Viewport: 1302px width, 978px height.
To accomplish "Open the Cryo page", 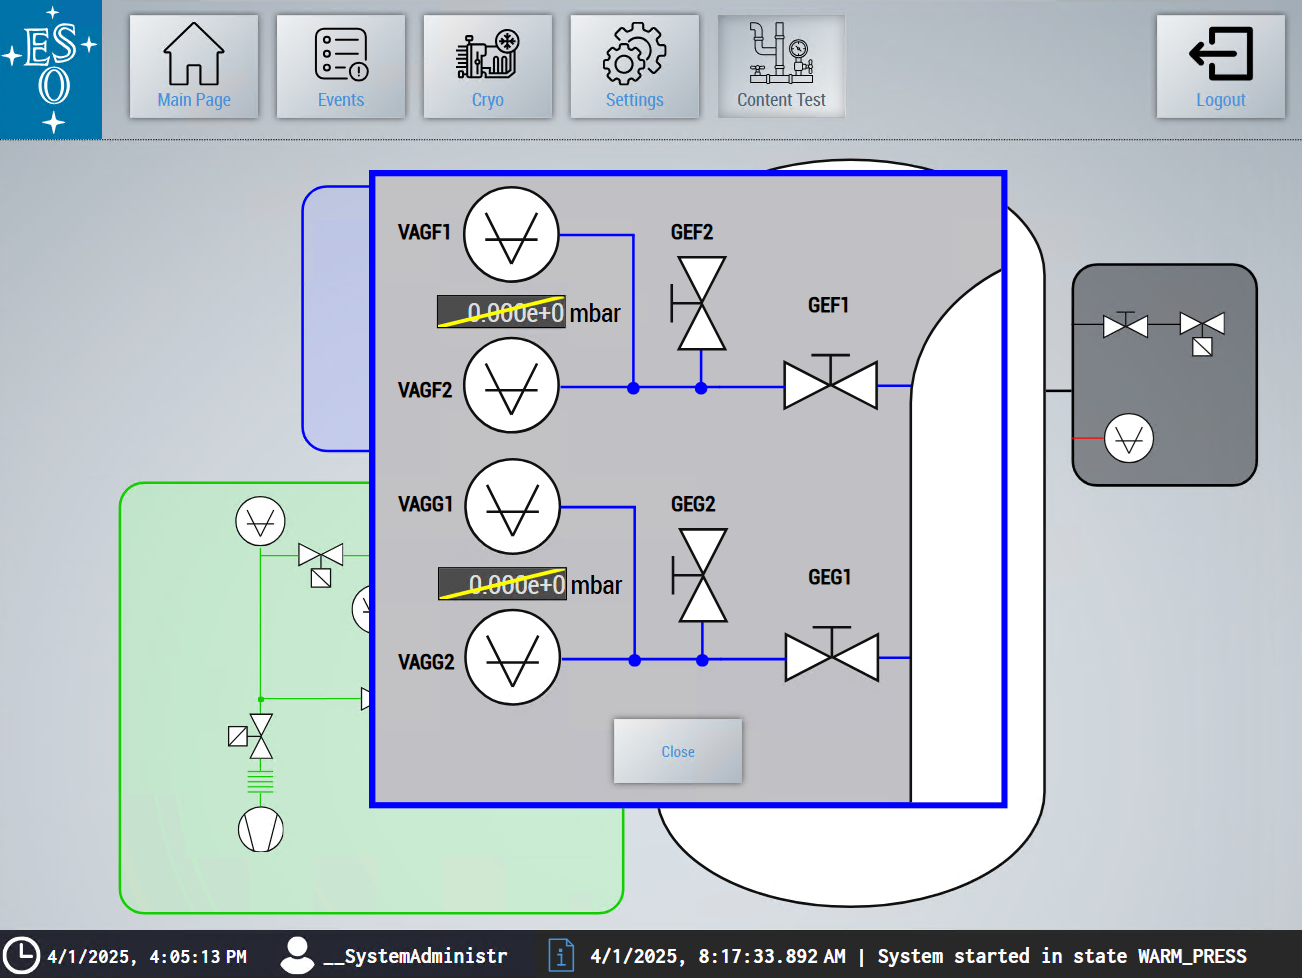I will [488, 67].
